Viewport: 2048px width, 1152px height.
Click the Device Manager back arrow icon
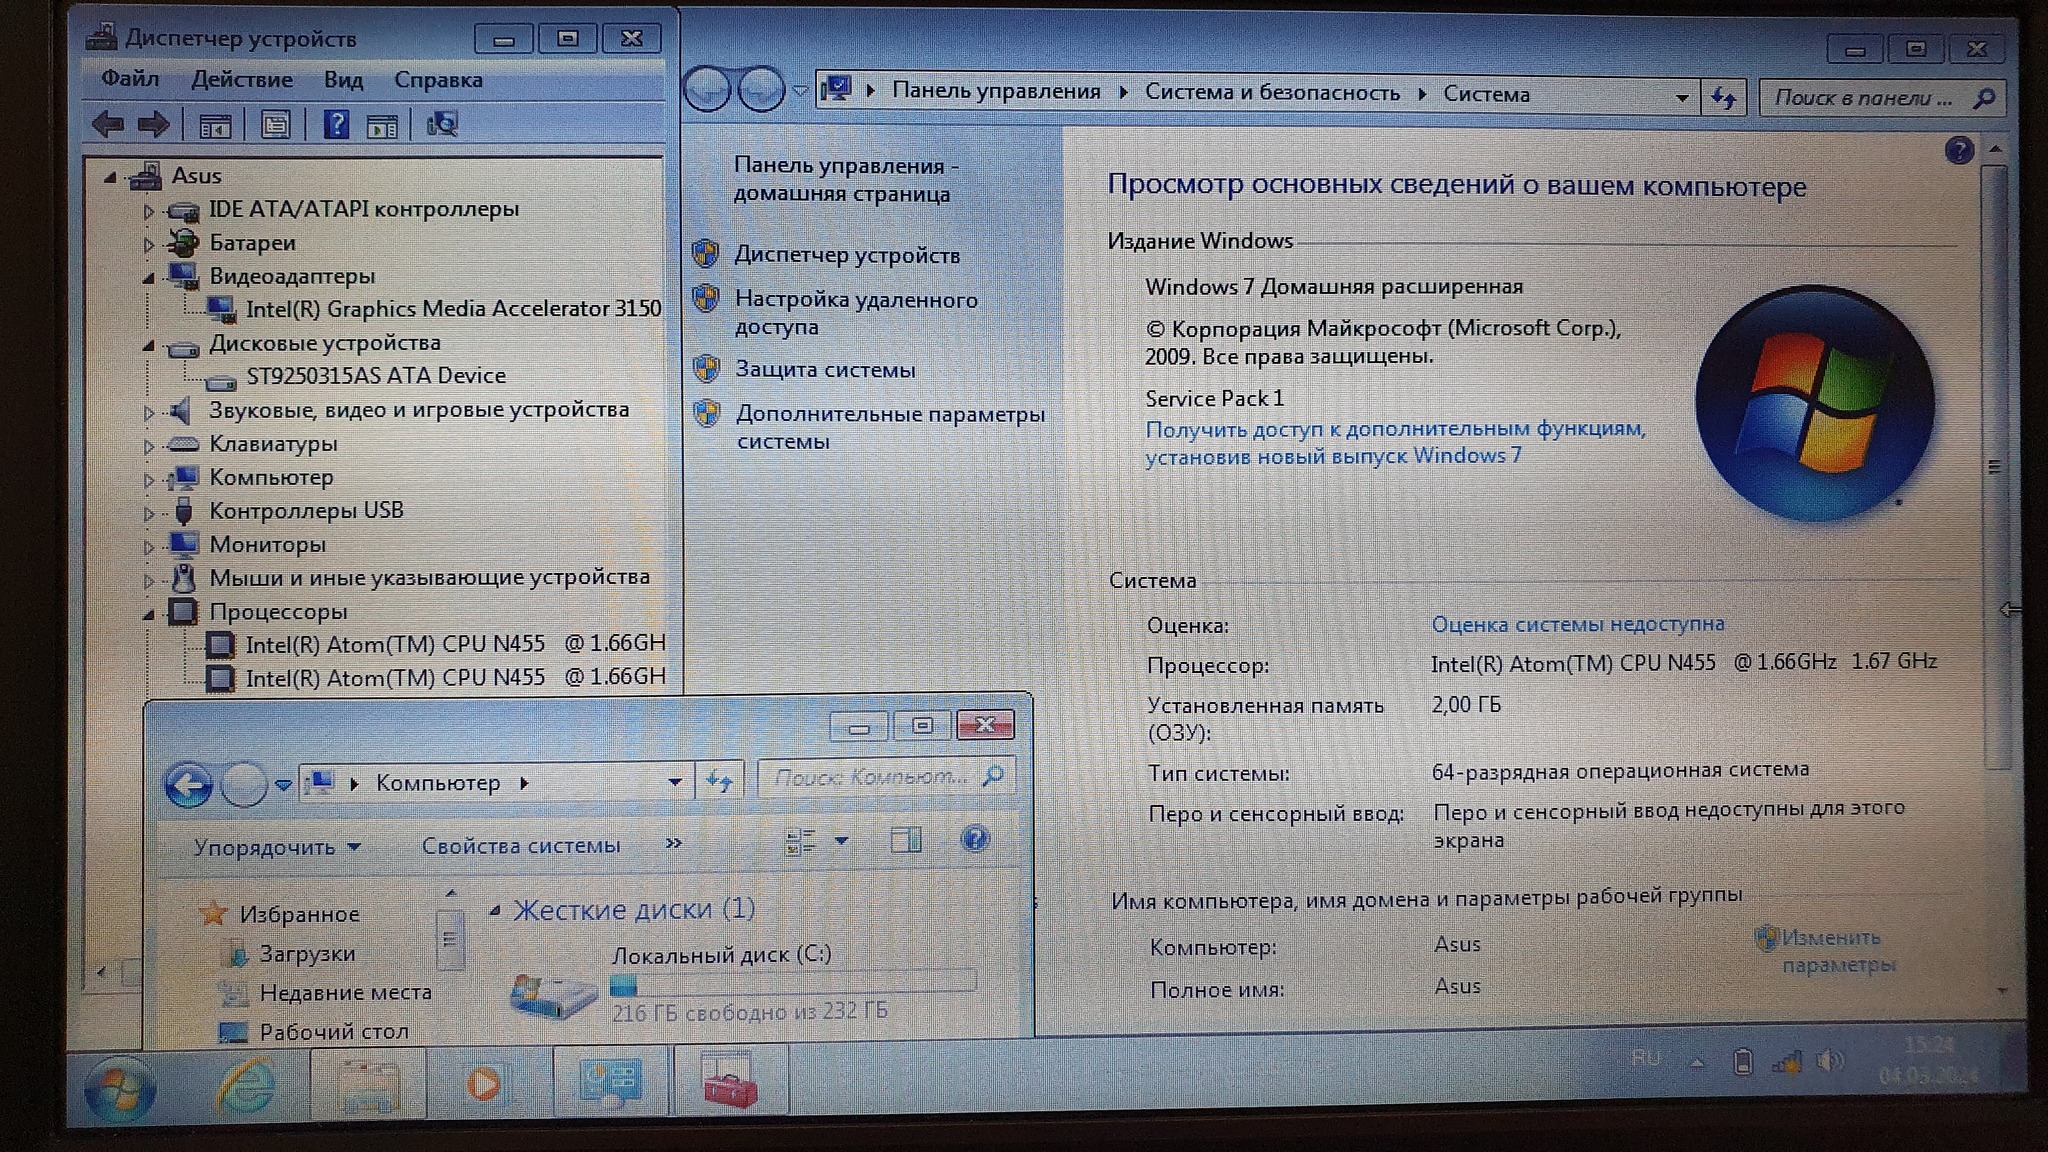click(107, 125)
